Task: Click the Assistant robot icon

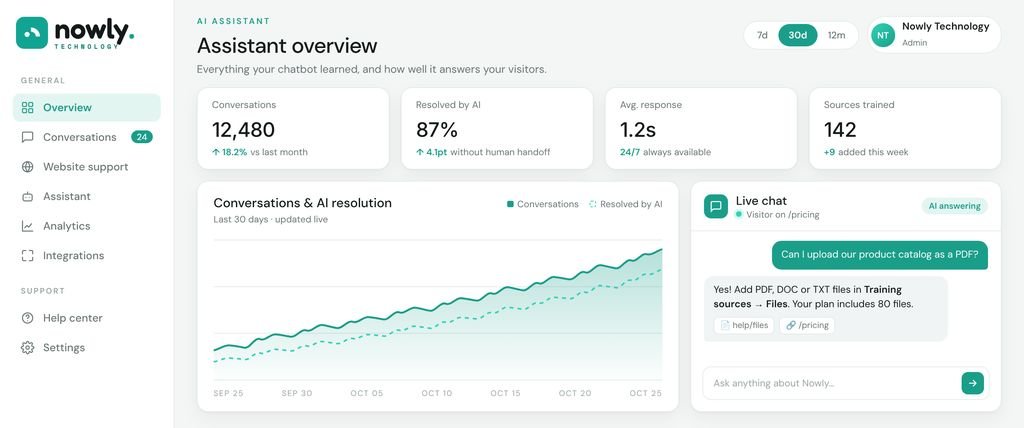Action: (27, 196)
